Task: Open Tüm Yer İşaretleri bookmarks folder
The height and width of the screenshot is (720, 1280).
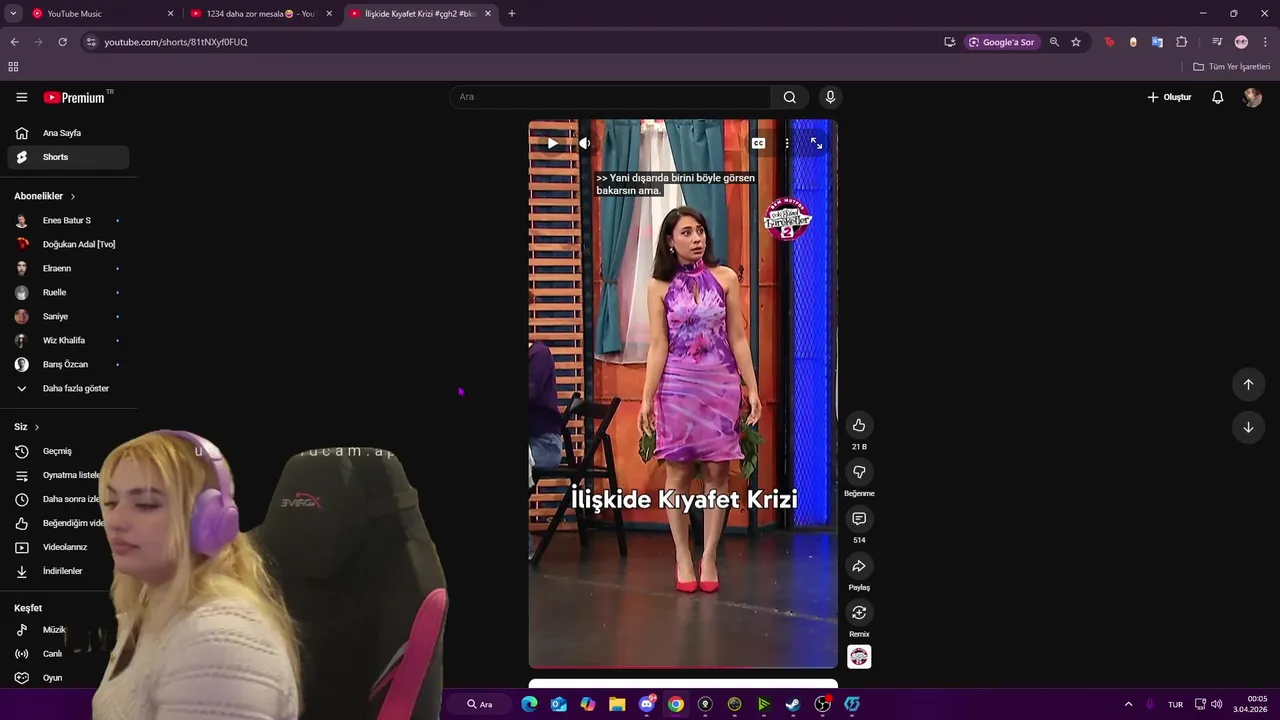Action: point(1232,67)
